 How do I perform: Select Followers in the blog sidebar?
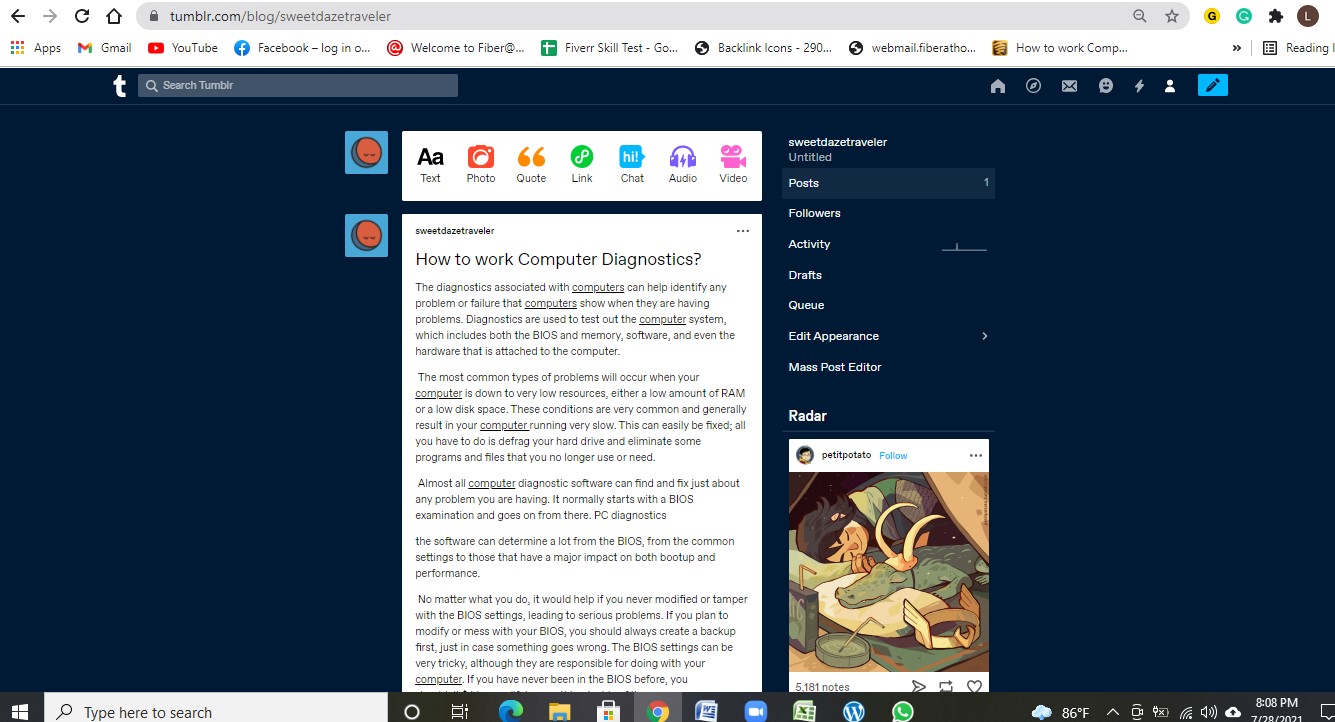(x=814, y=213)
